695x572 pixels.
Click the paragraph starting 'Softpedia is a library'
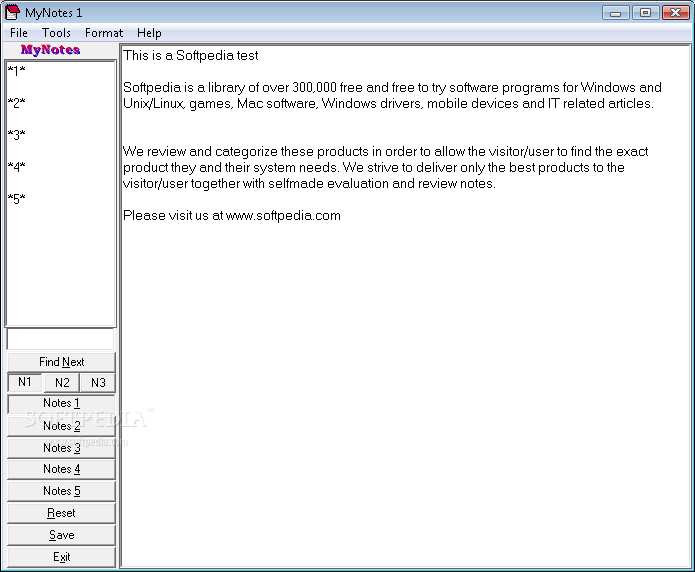[392, 95]
